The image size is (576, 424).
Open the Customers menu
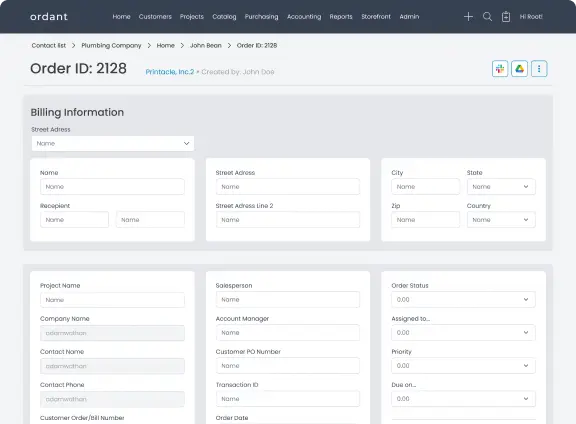pyautogui.click(x=155, y=17)
